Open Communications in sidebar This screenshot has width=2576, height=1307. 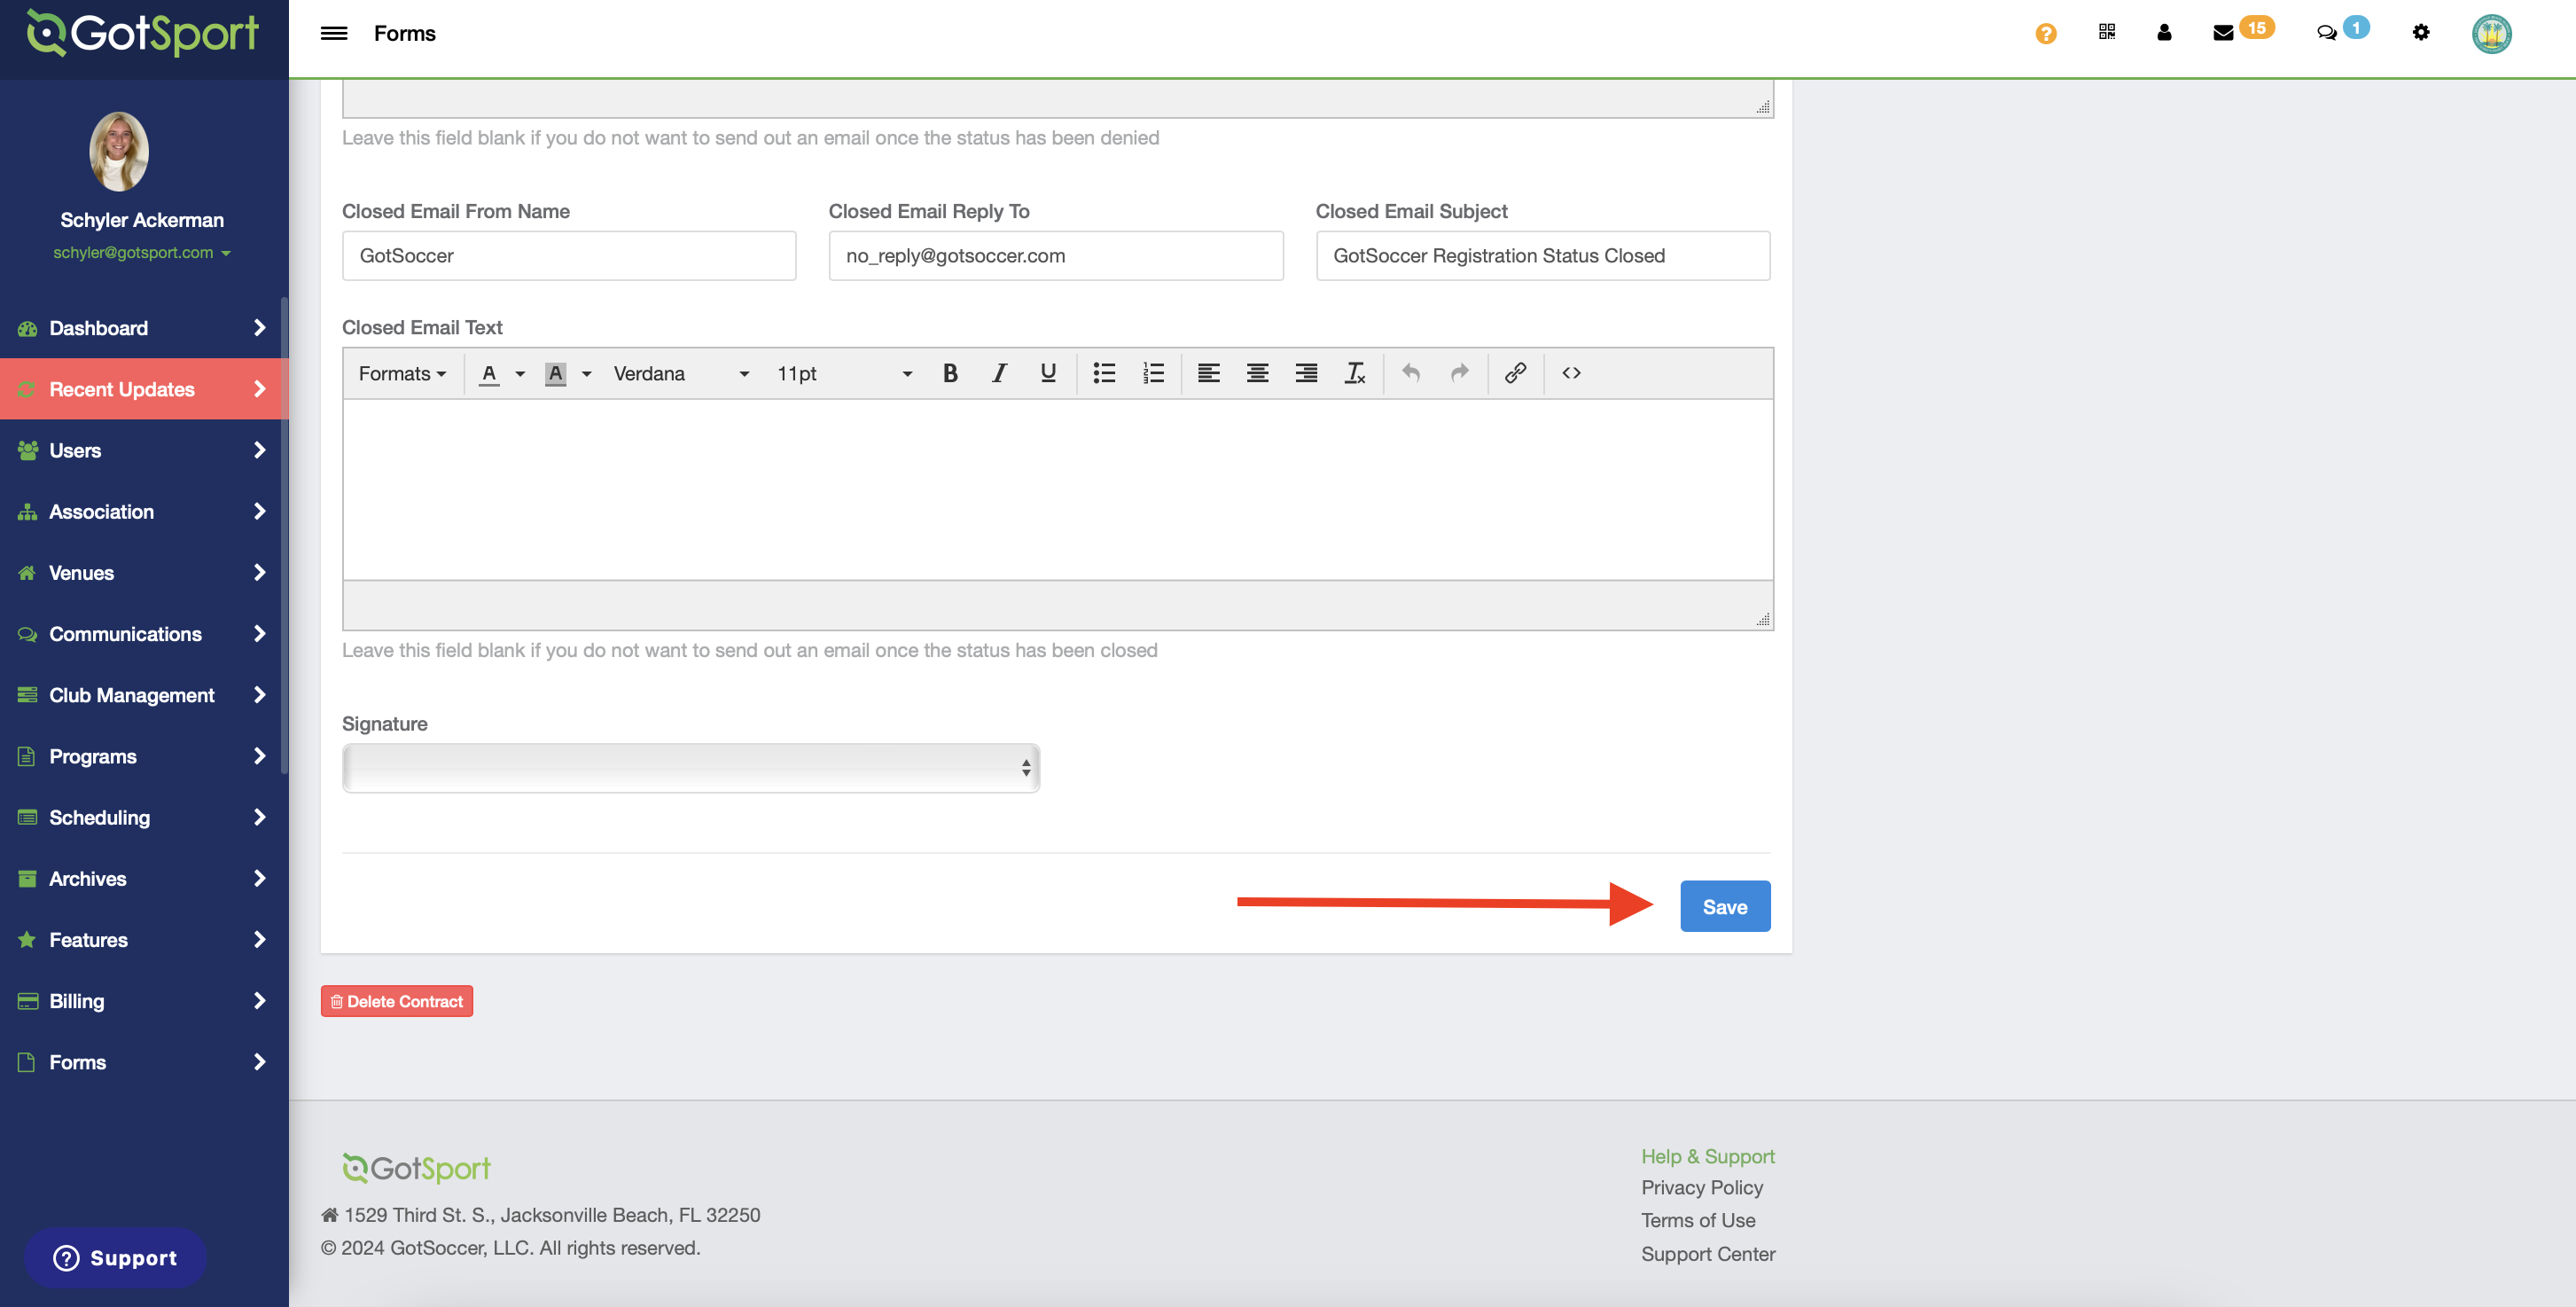(x=142, y=634)
